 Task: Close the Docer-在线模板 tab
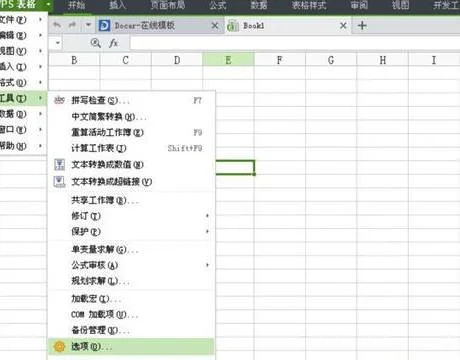215,26
